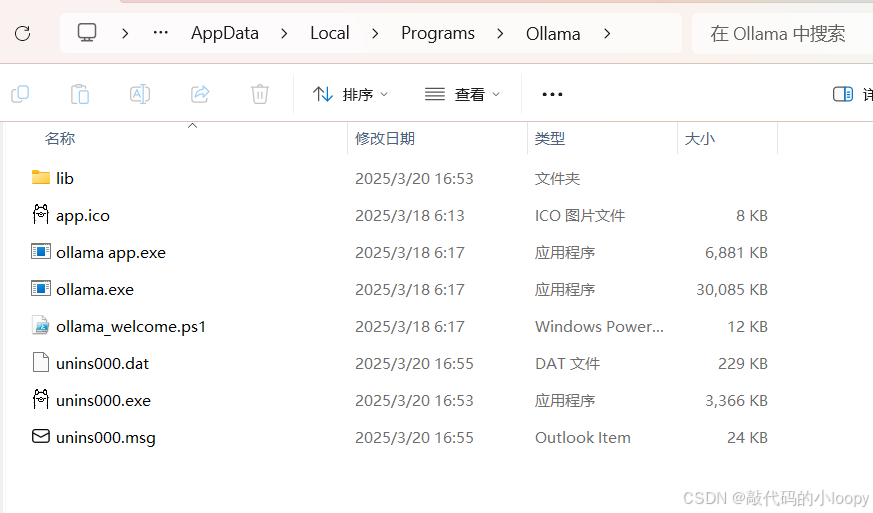This screenshot has width=873, height=513.
Task: Select the lib folder name
Action: coord(65,178)
